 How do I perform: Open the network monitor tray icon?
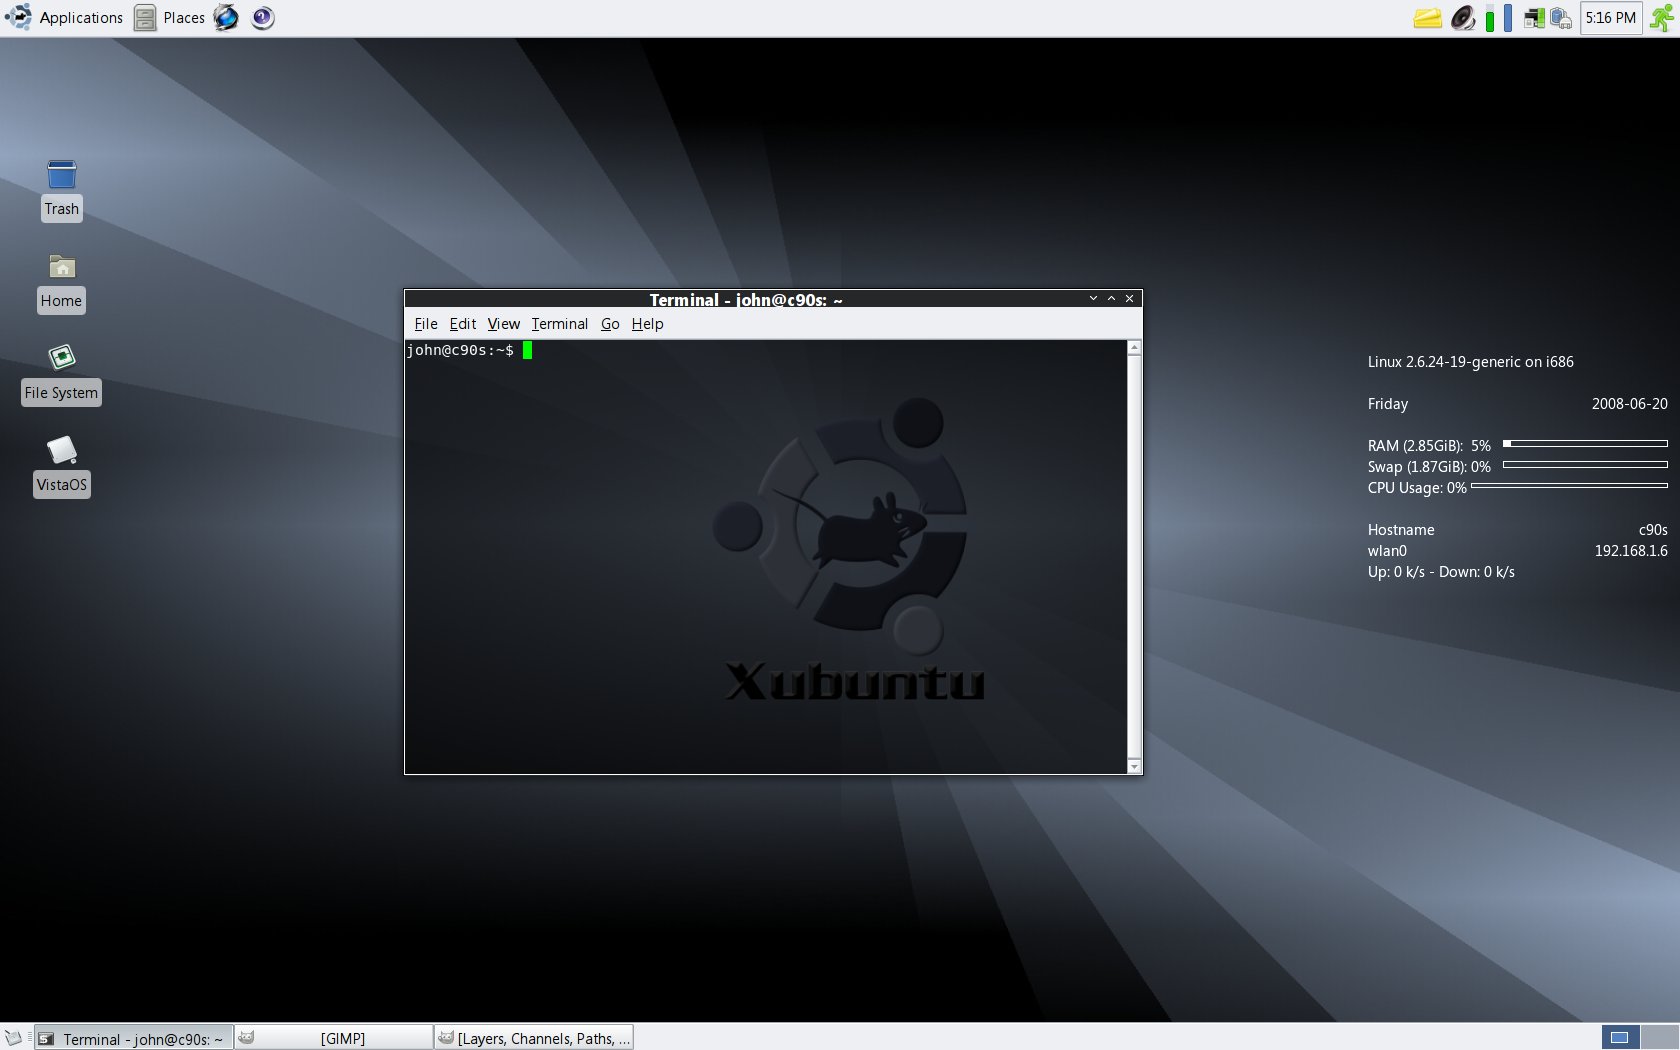click(x=1534, y=18)
